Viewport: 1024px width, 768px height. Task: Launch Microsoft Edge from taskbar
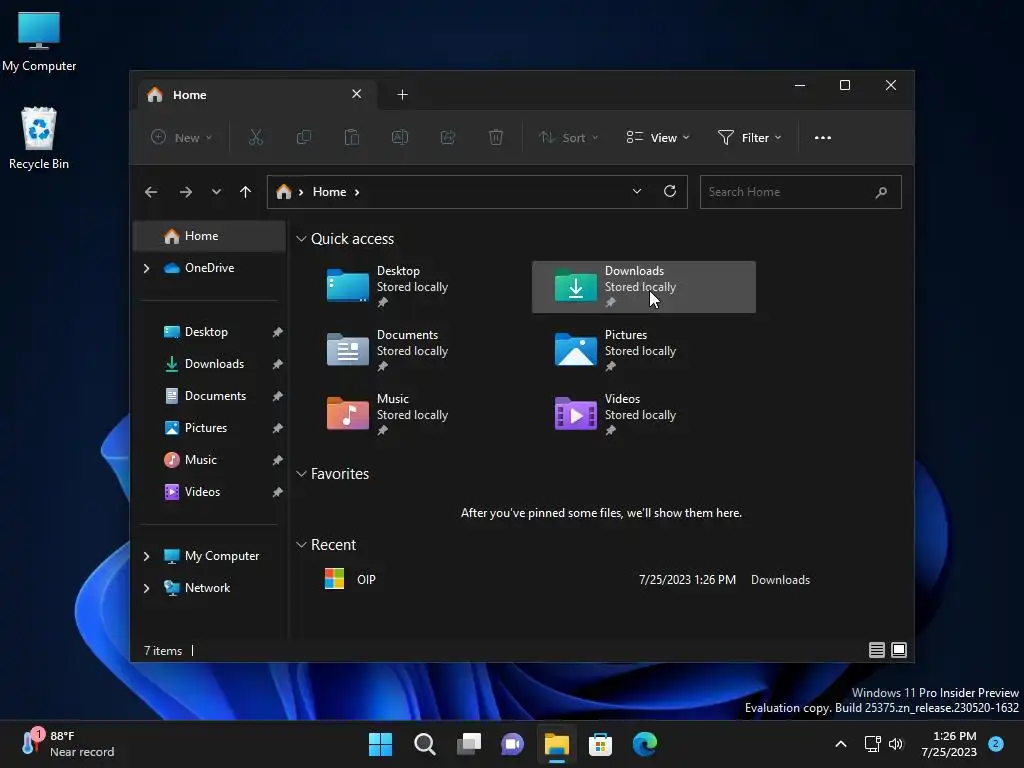645,744
